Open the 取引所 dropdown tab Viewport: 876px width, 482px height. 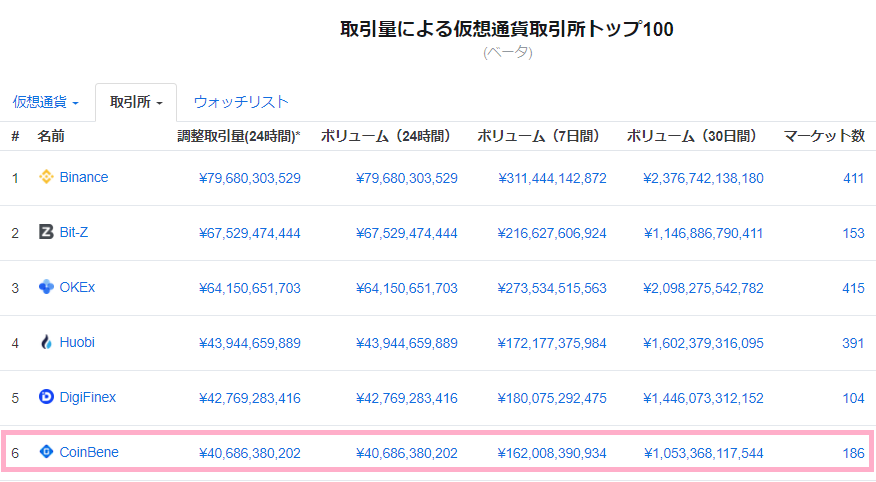click(136, 102)
